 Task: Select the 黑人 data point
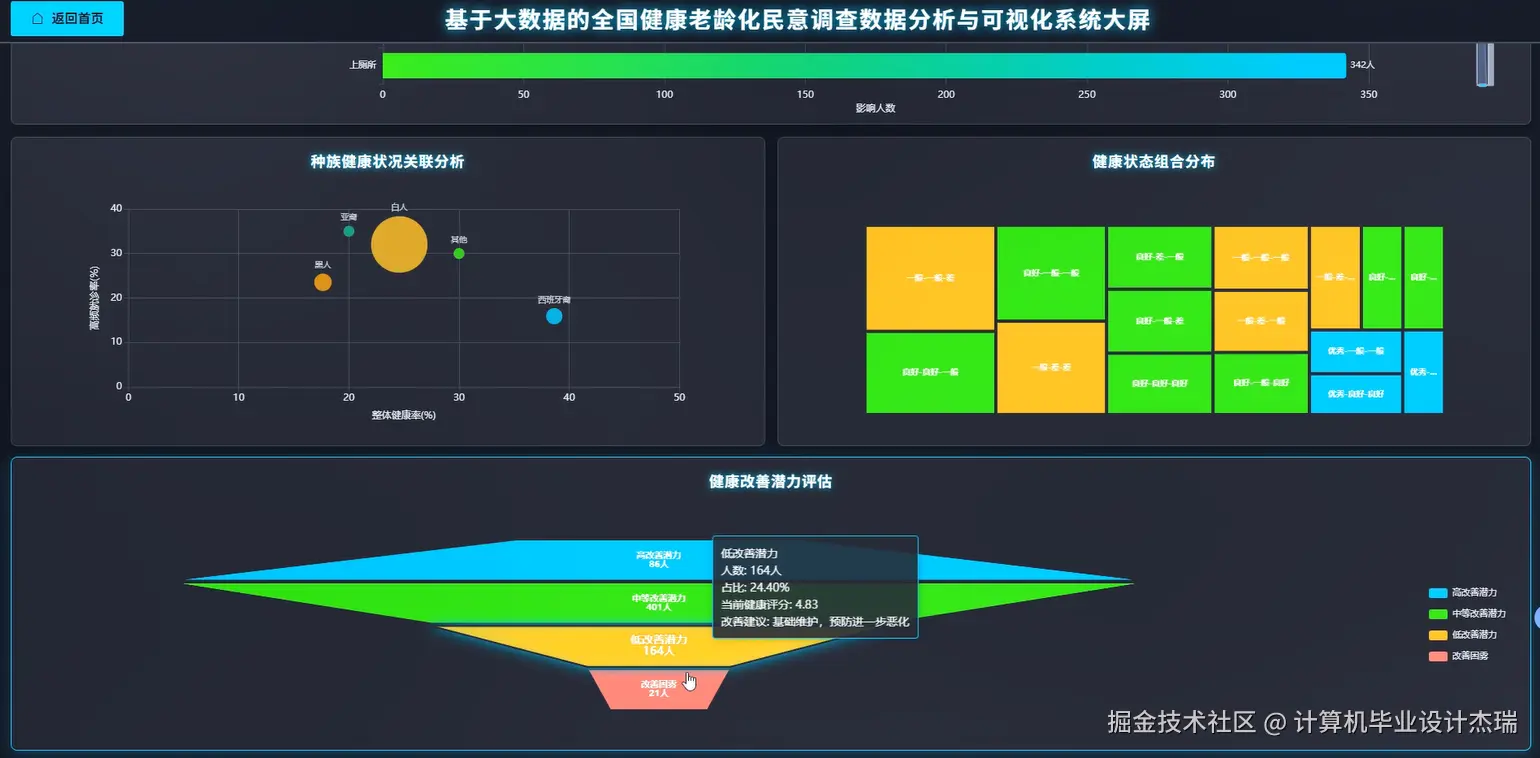[322, 281]
